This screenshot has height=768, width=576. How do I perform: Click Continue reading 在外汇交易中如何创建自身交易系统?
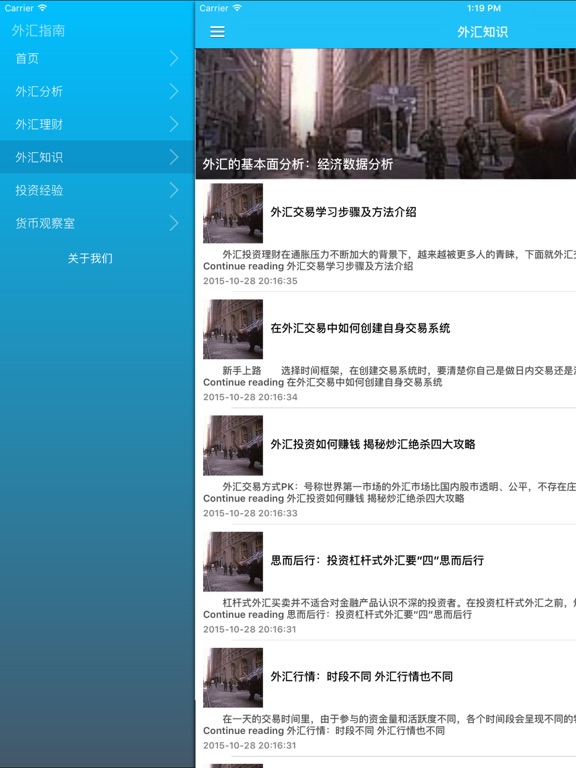323,383
